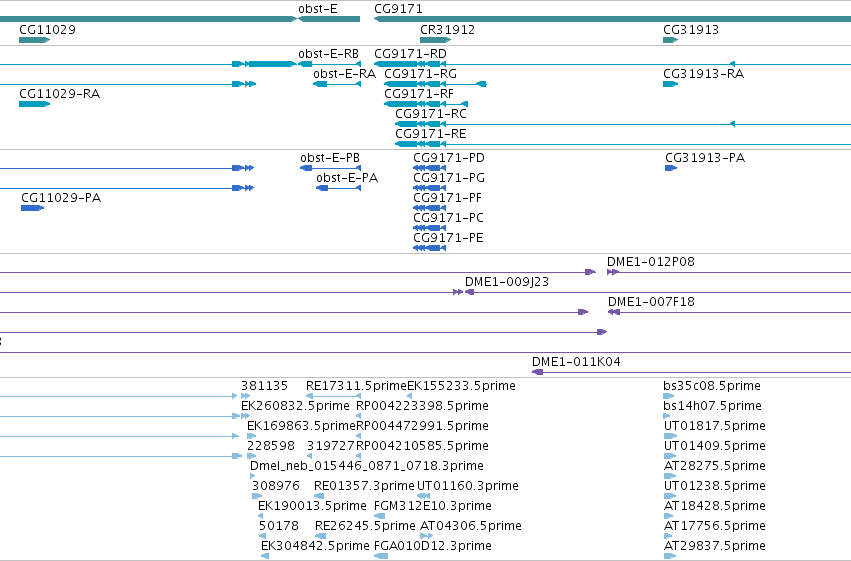Choose EST EK169863.5prime
Viewport: 851px width, 561px height.
pyautogui.click(x=301, y=426)
